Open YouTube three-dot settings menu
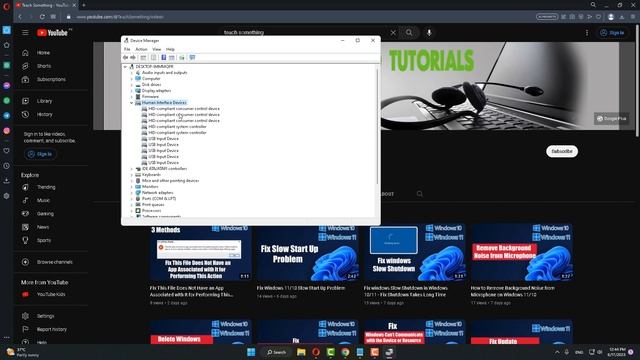640x360 pixels. click(x=587, y=33)
